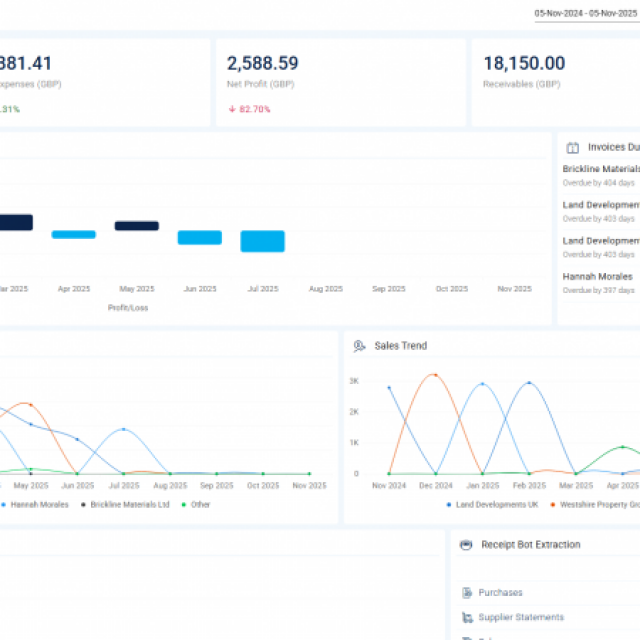This screenshot has height=640, width=640.
Task: Open Hannah Morales overdue invoice entry
Action: tap(598, 283)
